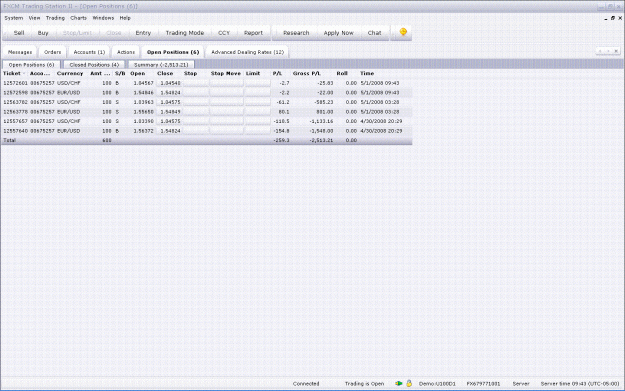This screenshot has height=391, width=625.
Task: Click the Connected status text
Action: (306, 384)
